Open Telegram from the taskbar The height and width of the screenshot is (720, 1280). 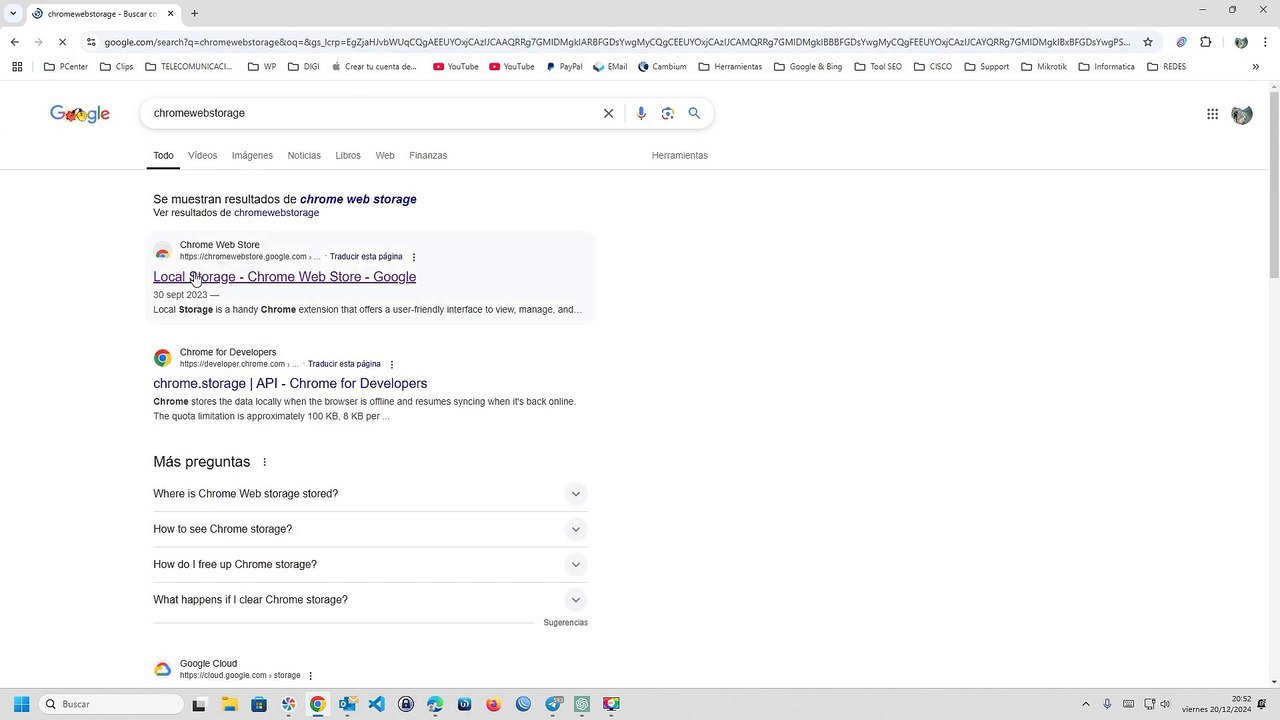point(553,704)
